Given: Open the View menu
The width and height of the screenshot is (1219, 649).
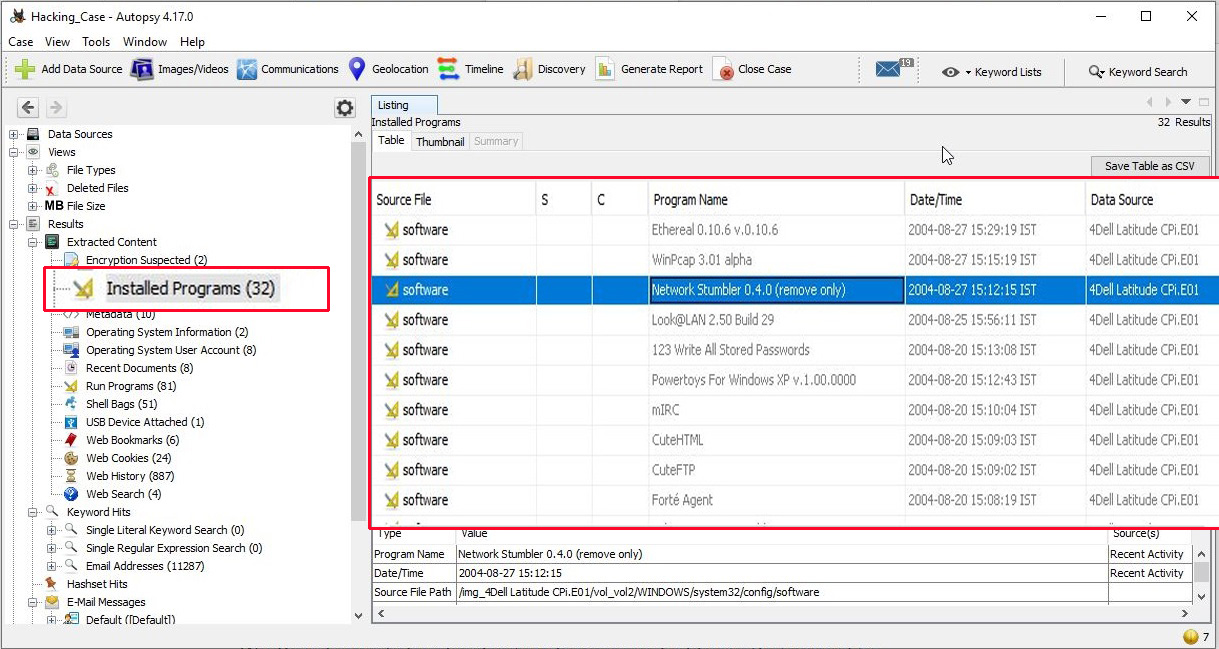Looking at the screenshot, I should (x=58, y=42).
